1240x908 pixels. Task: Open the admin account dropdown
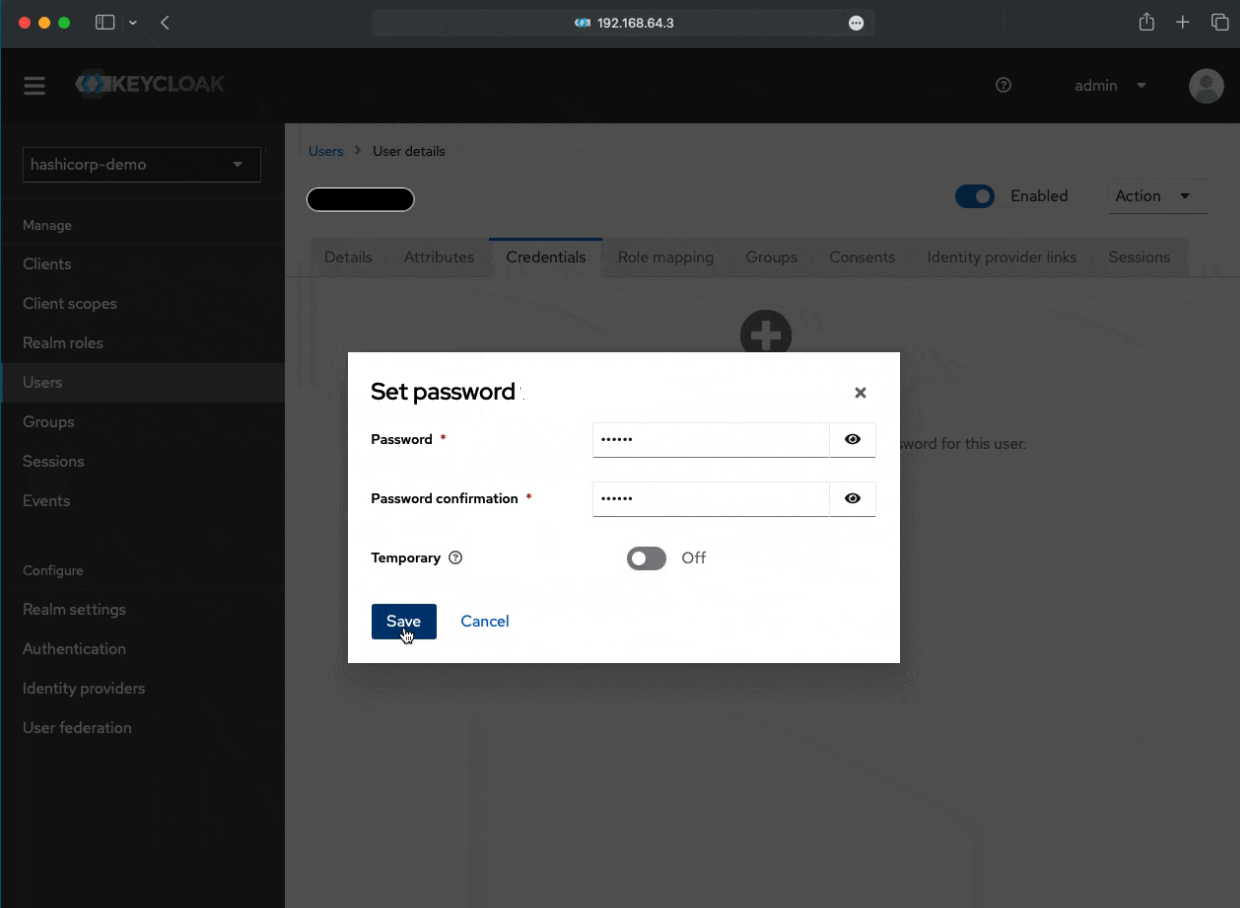coord(1110,86)
